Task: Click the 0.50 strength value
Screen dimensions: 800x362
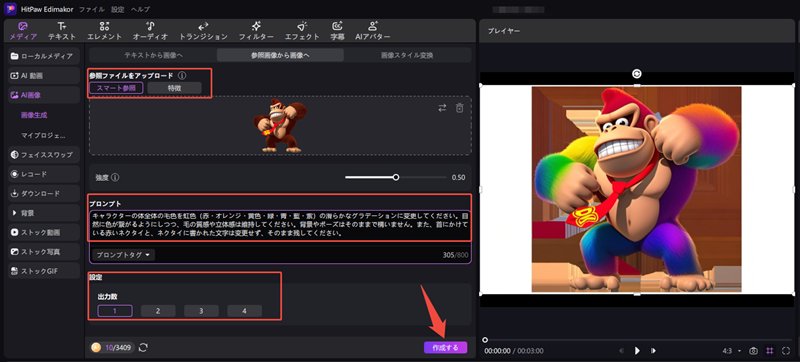Action: click(458, 177)
